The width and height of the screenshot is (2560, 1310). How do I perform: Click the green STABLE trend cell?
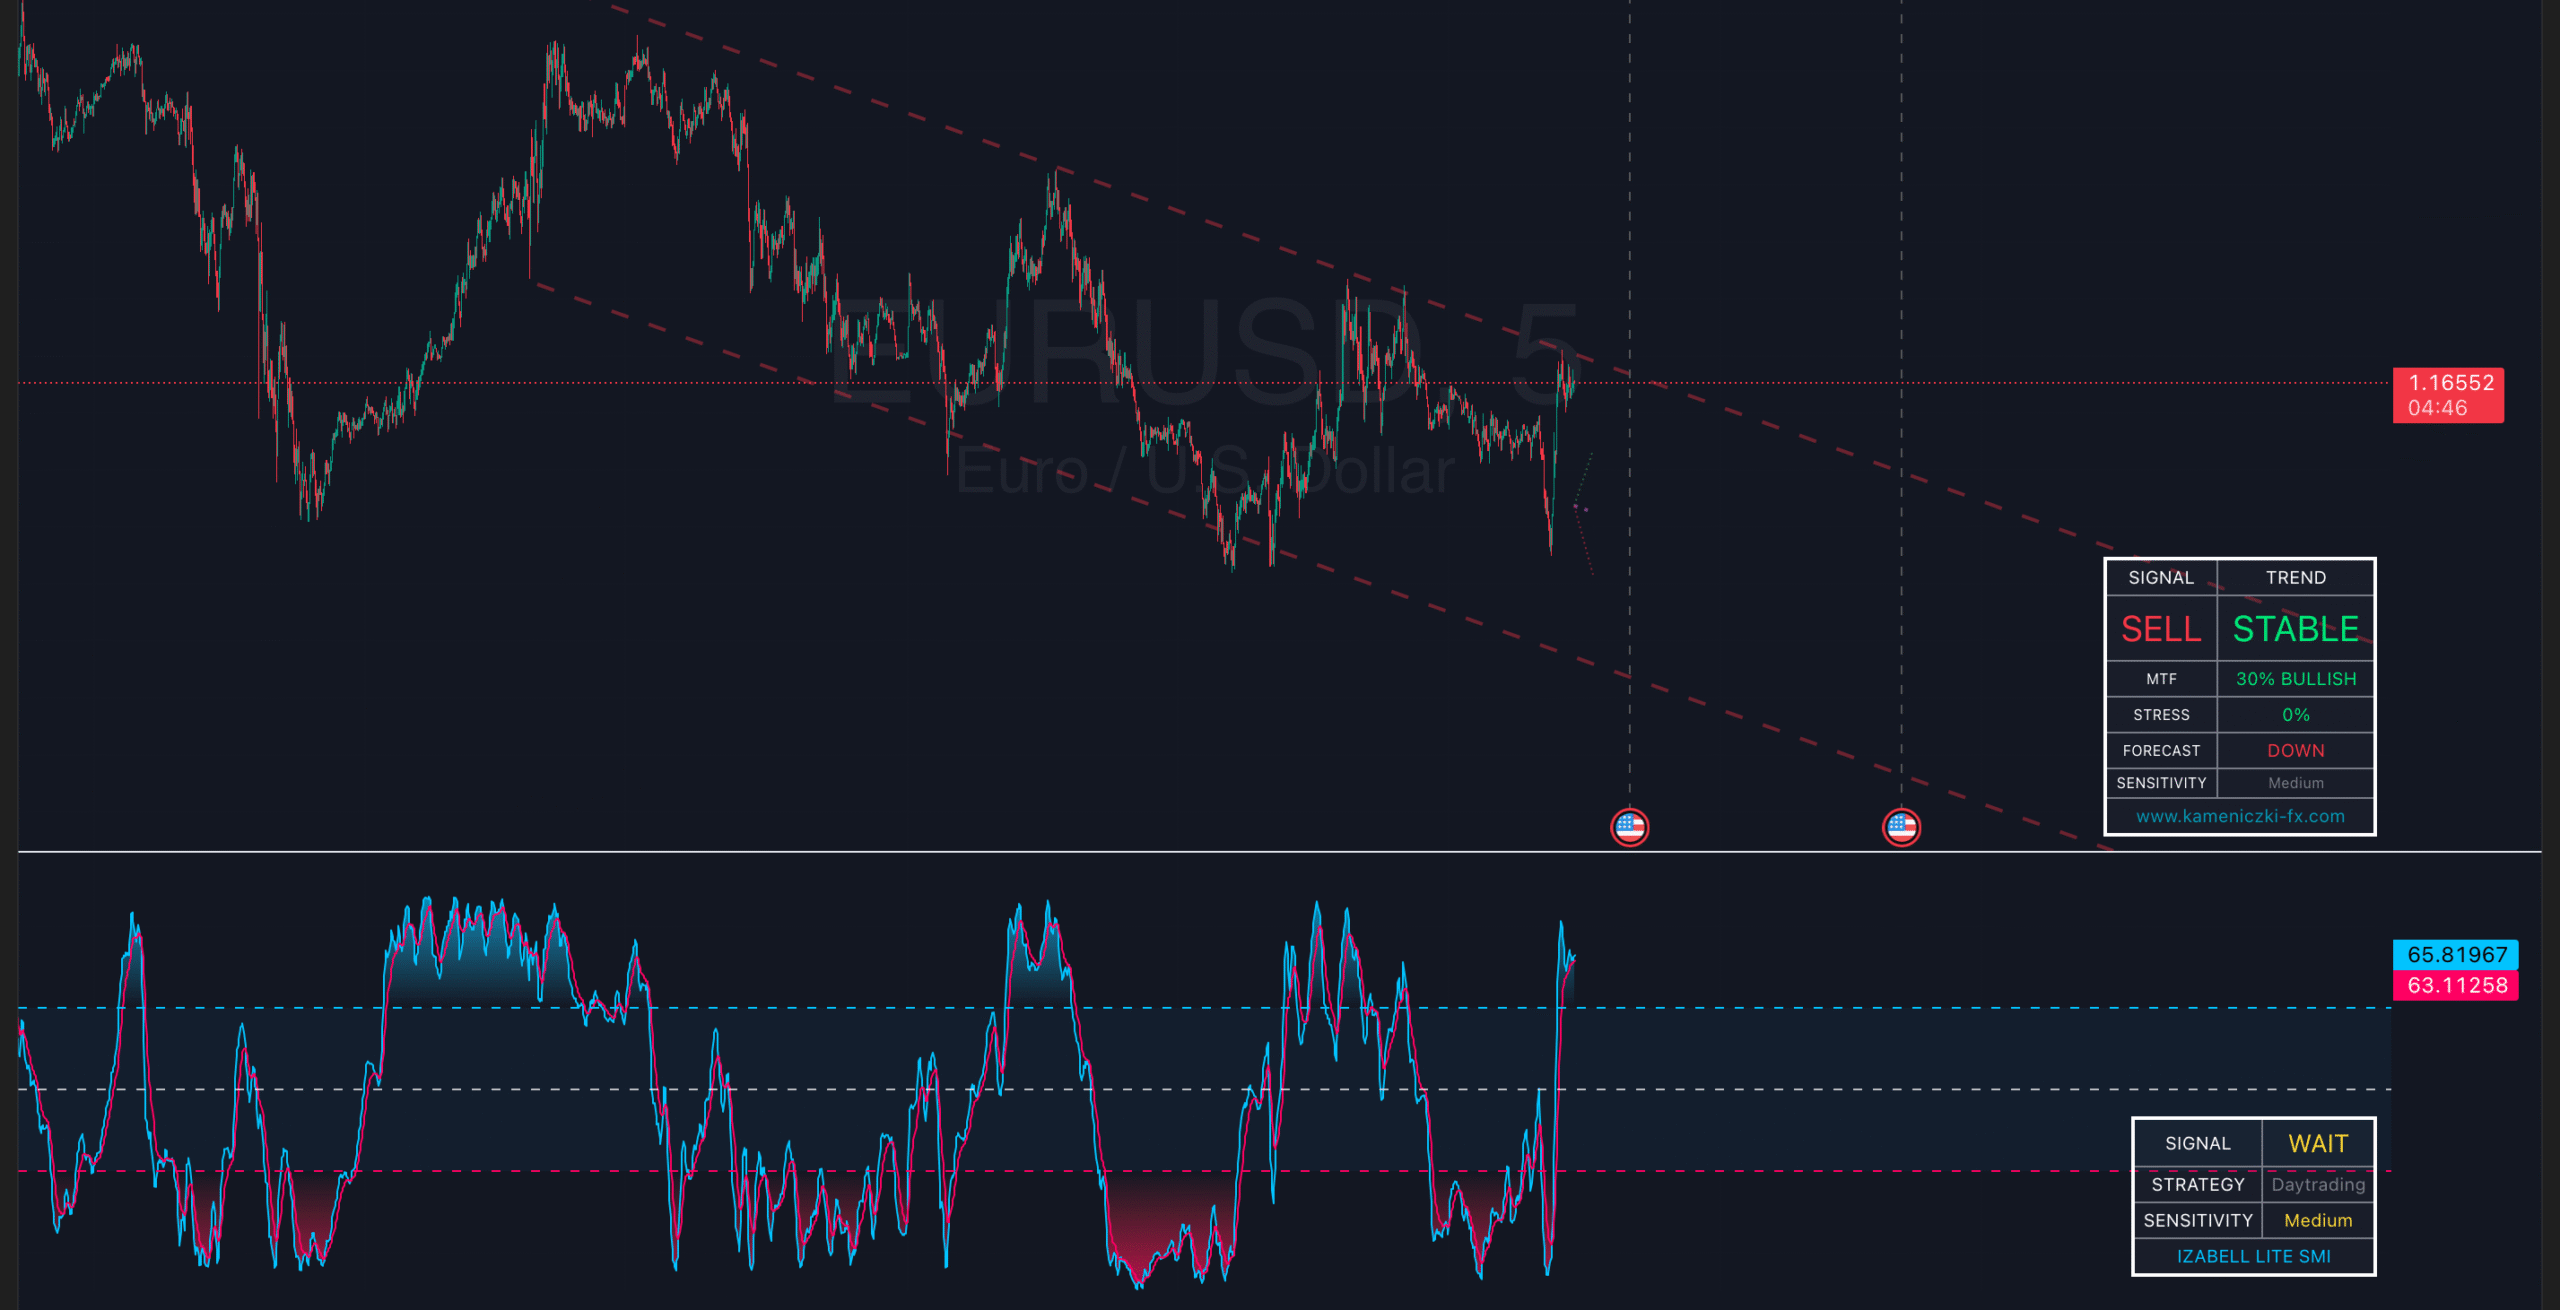[2295, 629]
